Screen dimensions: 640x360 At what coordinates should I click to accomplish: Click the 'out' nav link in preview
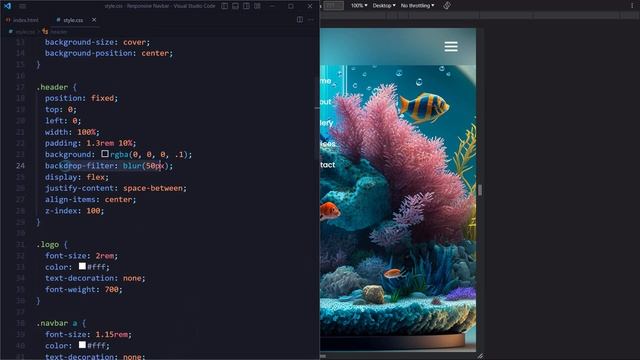tap(326, 102)
